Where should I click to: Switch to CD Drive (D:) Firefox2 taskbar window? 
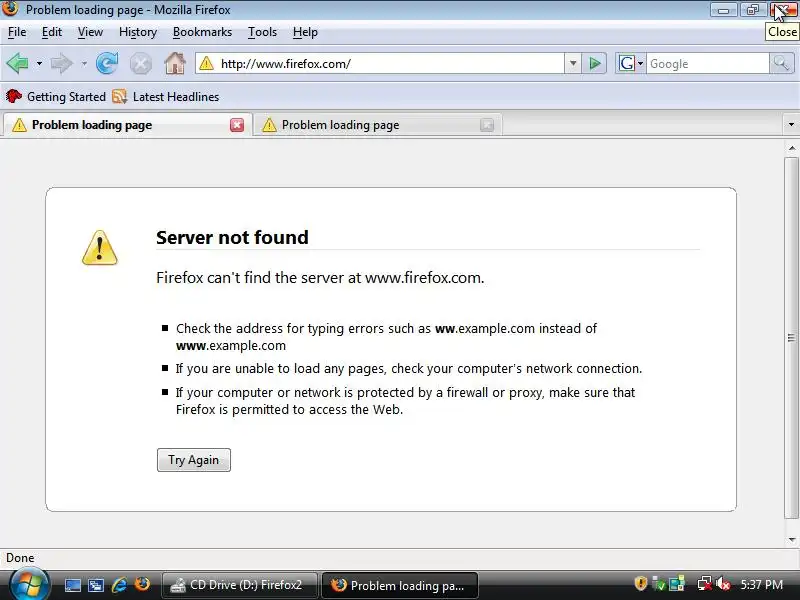(x=239, y=585)
